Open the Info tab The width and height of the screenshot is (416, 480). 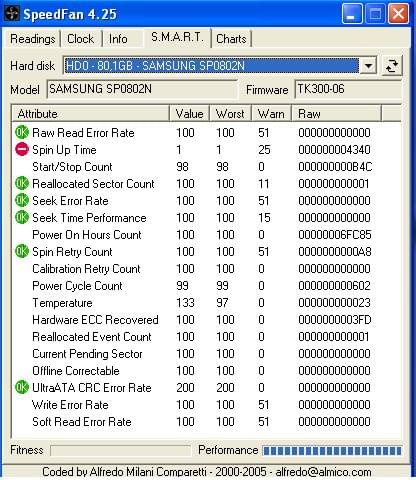coord(118,39)
